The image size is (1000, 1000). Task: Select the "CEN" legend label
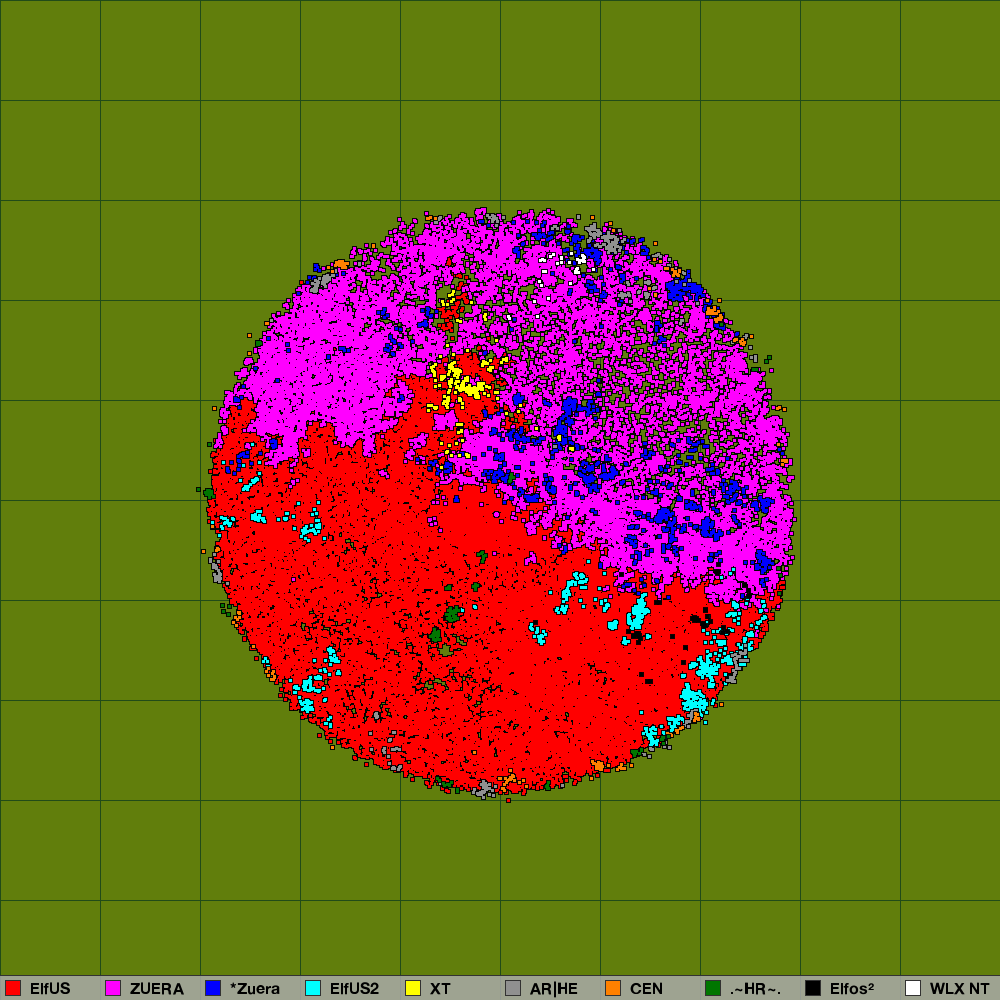click(646, 989)
